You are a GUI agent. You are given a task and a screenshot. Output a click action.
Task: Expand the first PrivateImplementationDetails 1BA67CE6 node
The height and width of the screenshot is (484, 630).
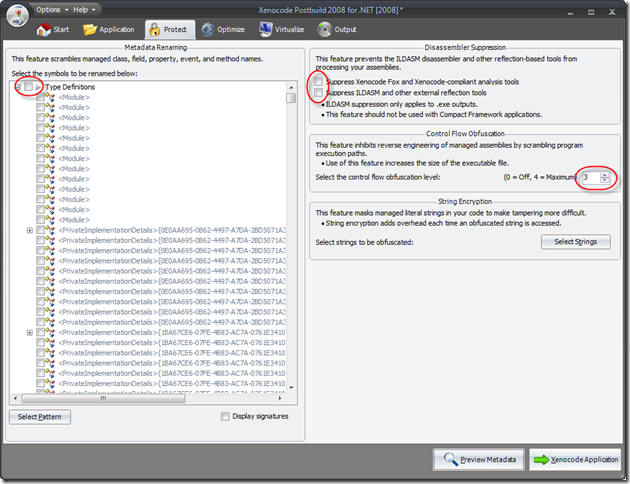(x=29, y=332)
